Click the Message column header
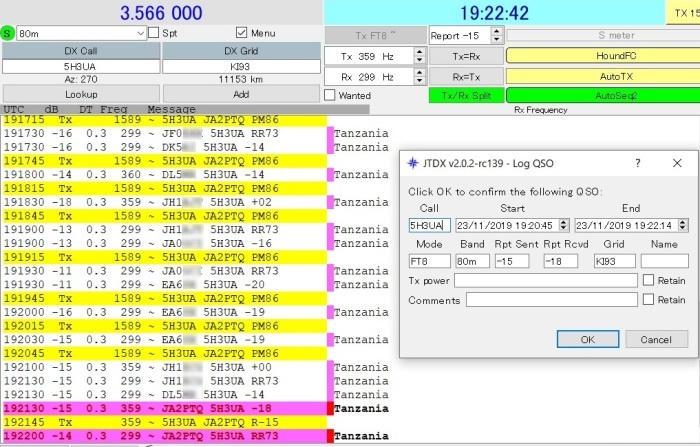700x447 pixels. pos(171,109)
